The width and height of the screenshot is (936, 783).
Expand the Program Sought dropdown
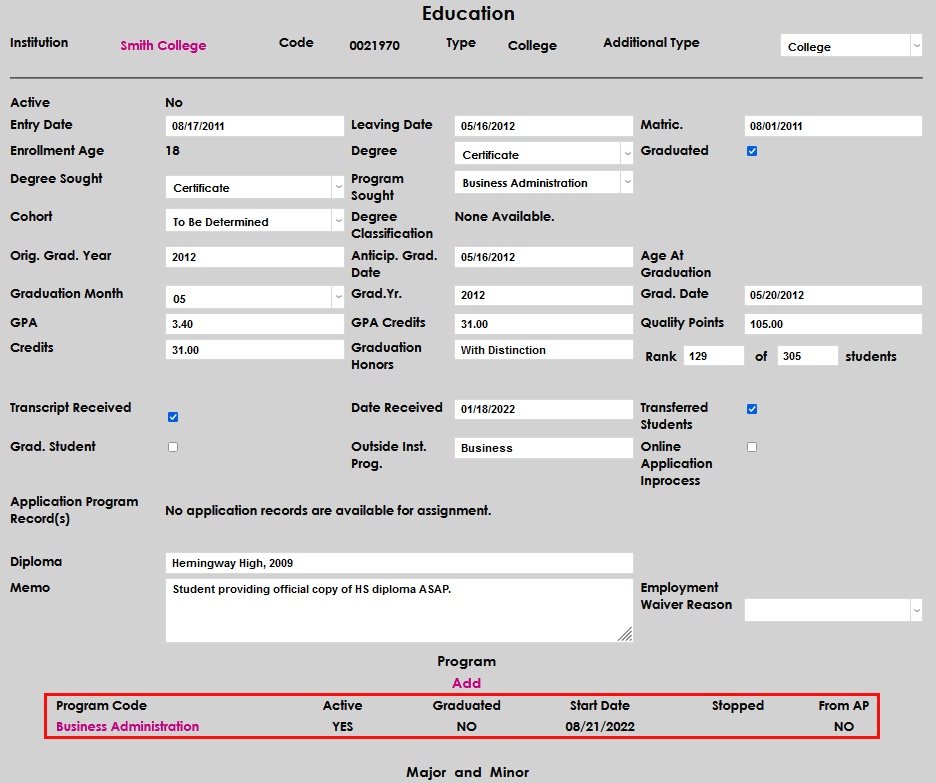tap(543, 183)
